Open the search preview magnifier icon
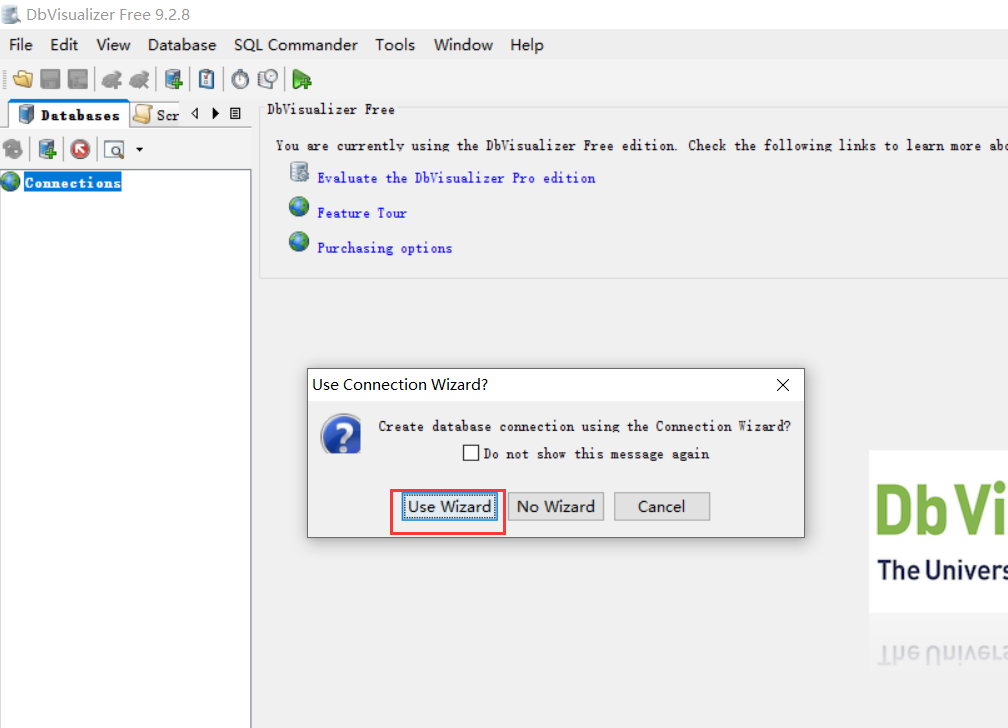 [114, 148]
